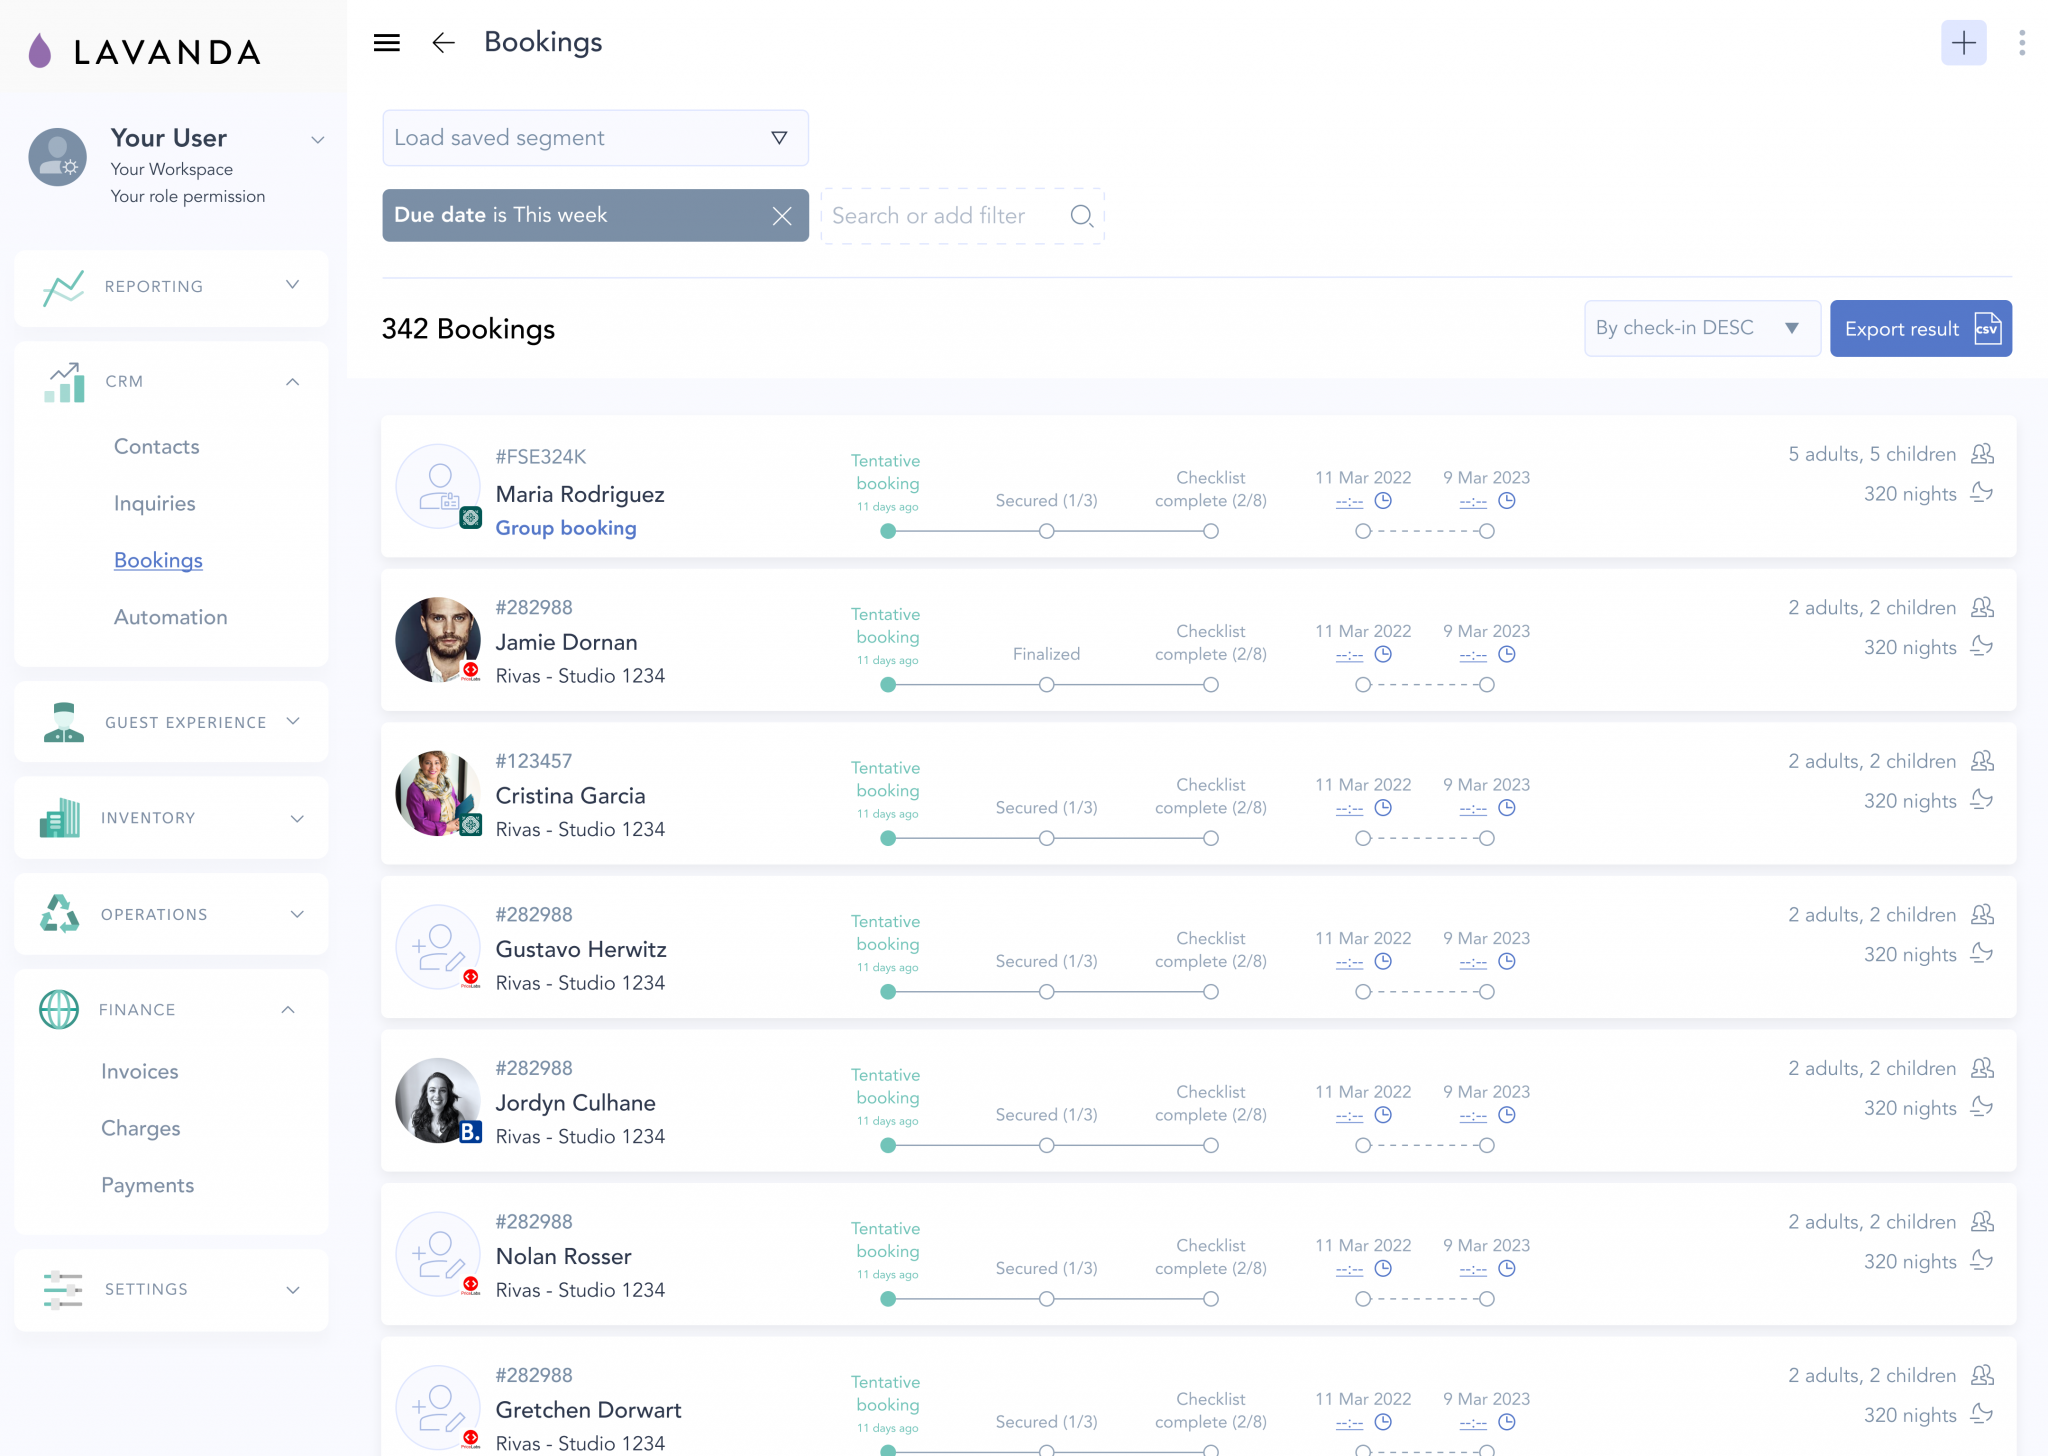
Task: Open the Reporting section icon in sidebar
Action: point(61,287)
